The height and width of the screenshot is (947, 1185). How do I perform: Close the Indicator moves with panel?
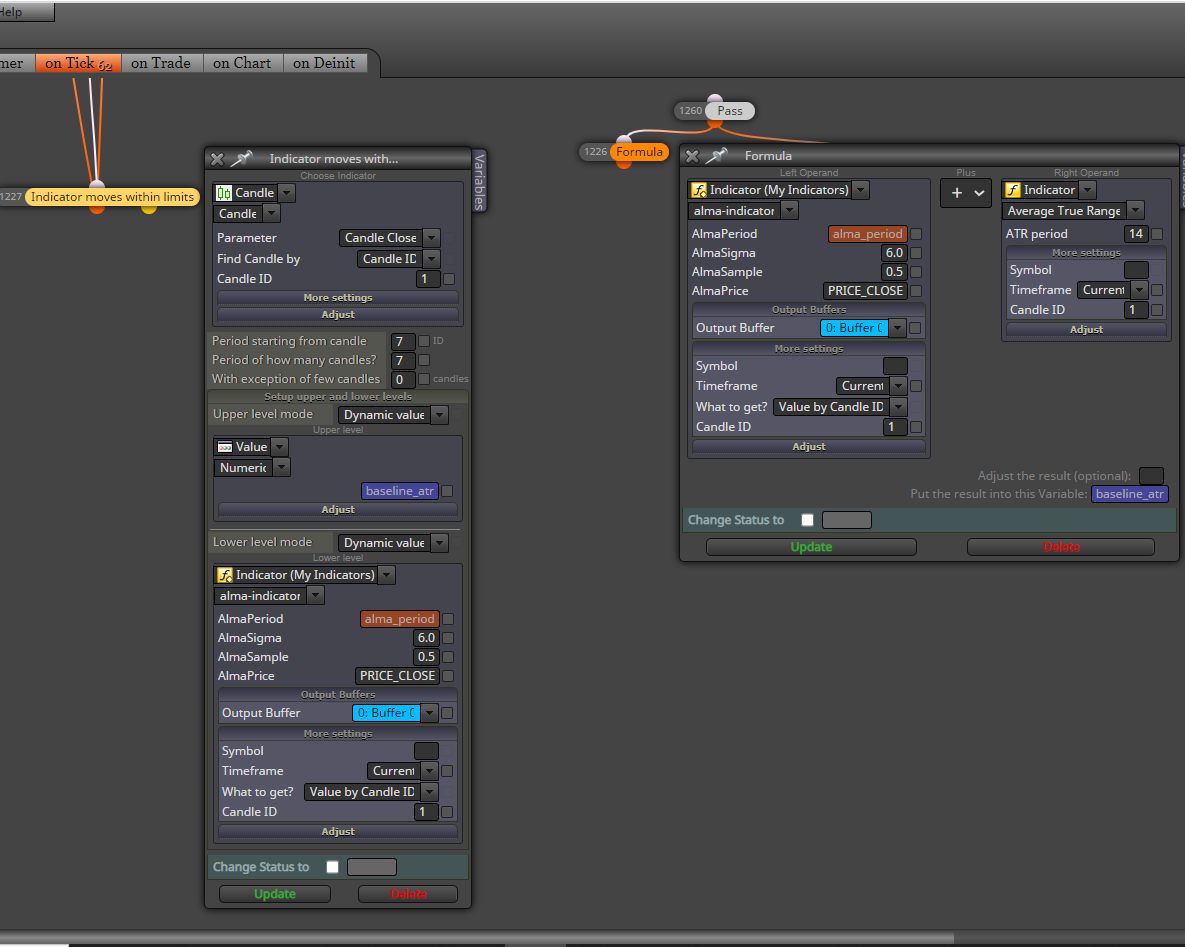point(218,159)
